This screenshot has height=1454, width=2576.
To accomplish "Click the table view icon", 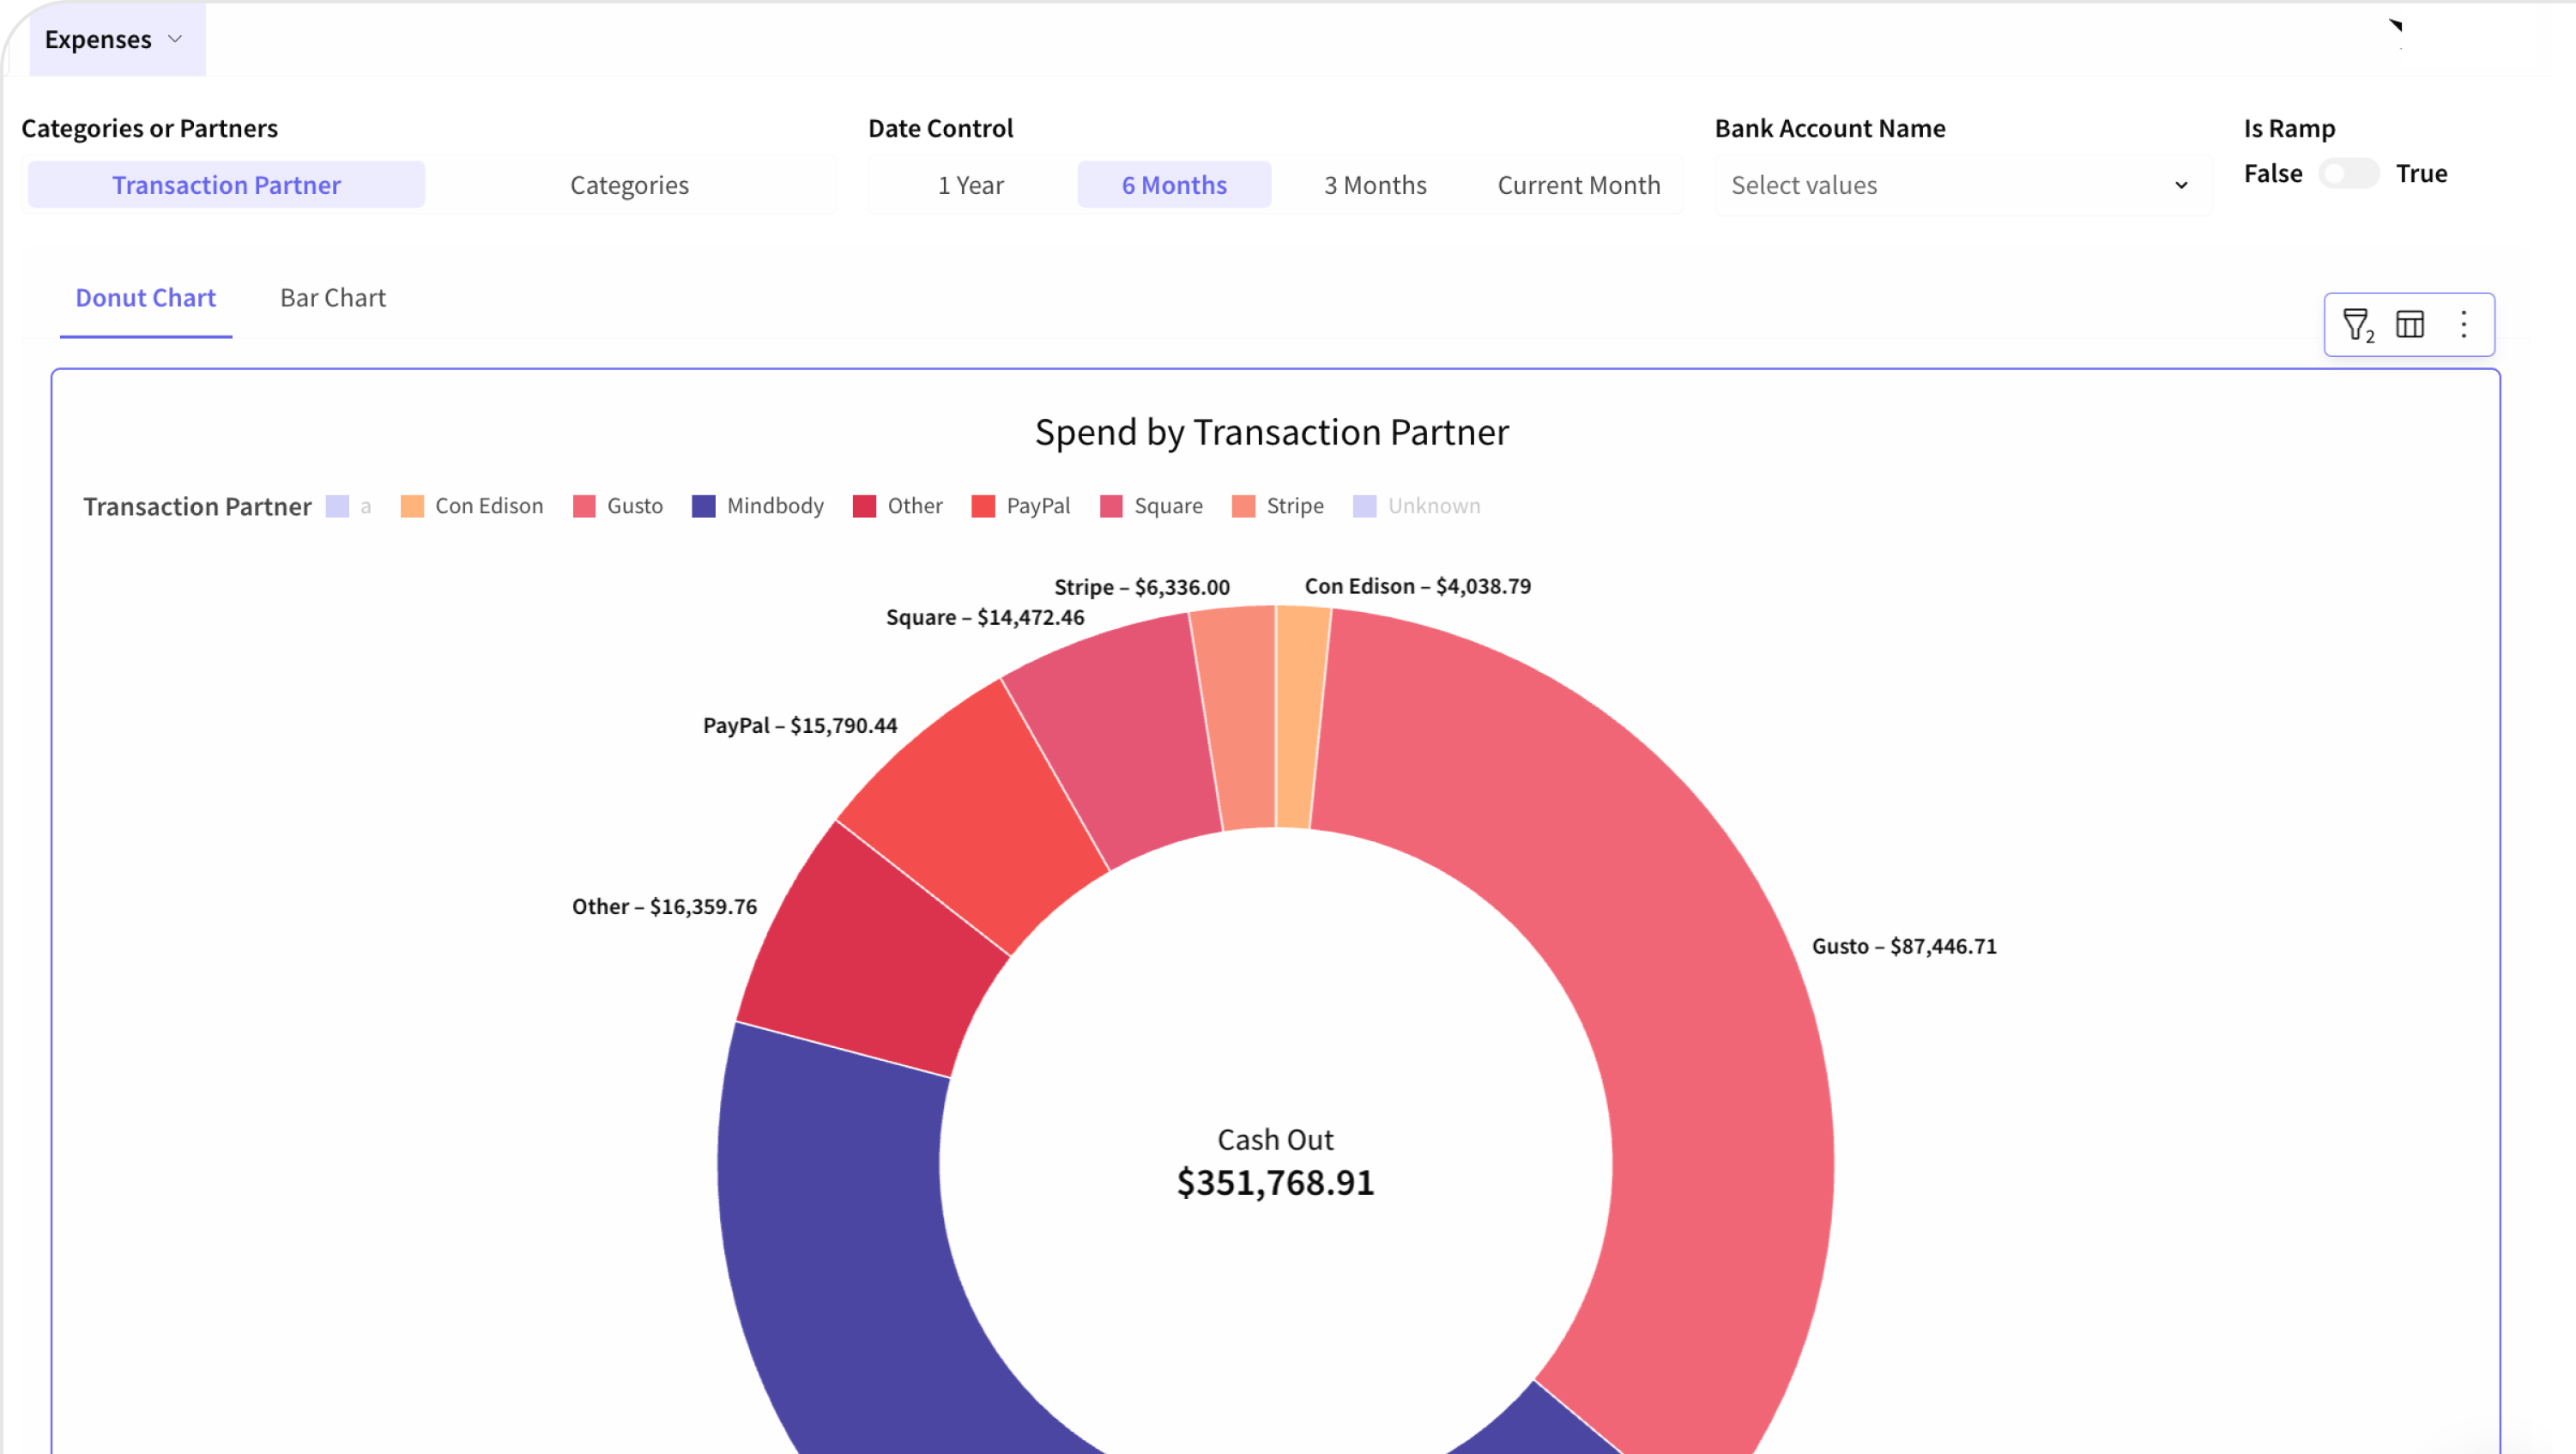I will 2410,324.
